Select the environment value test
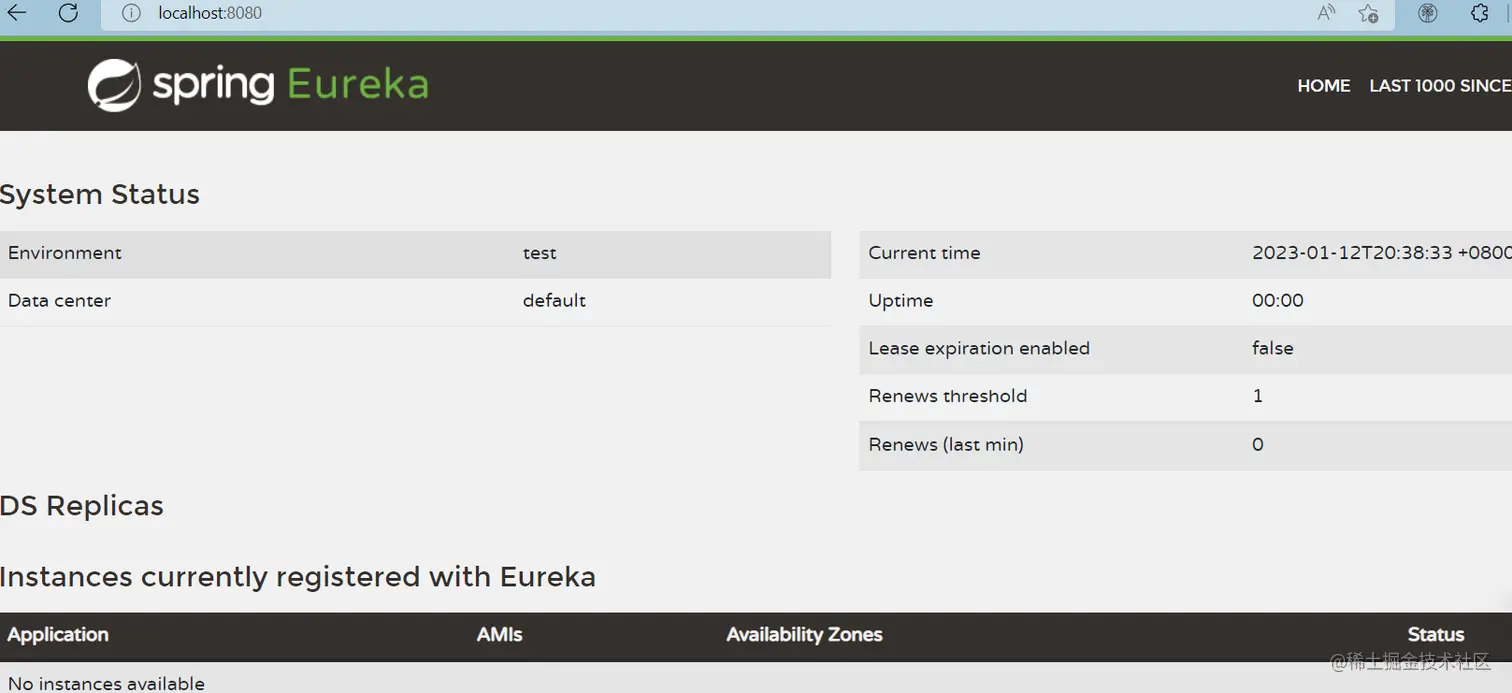 540,253
